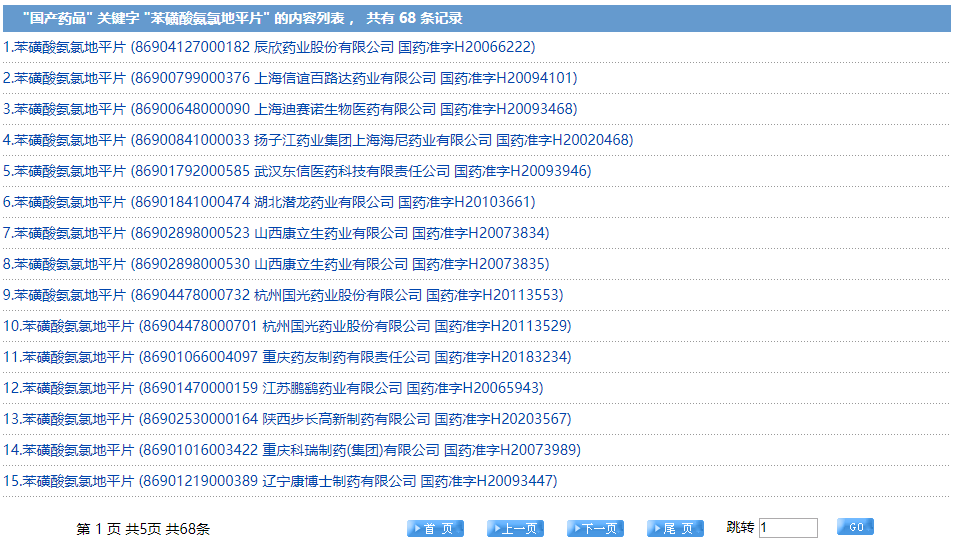Open record 4 from 扬子江药业集团上海海尼
This screenshot has width=956, height=553.
pyautogui.click(x=317, y=140)
